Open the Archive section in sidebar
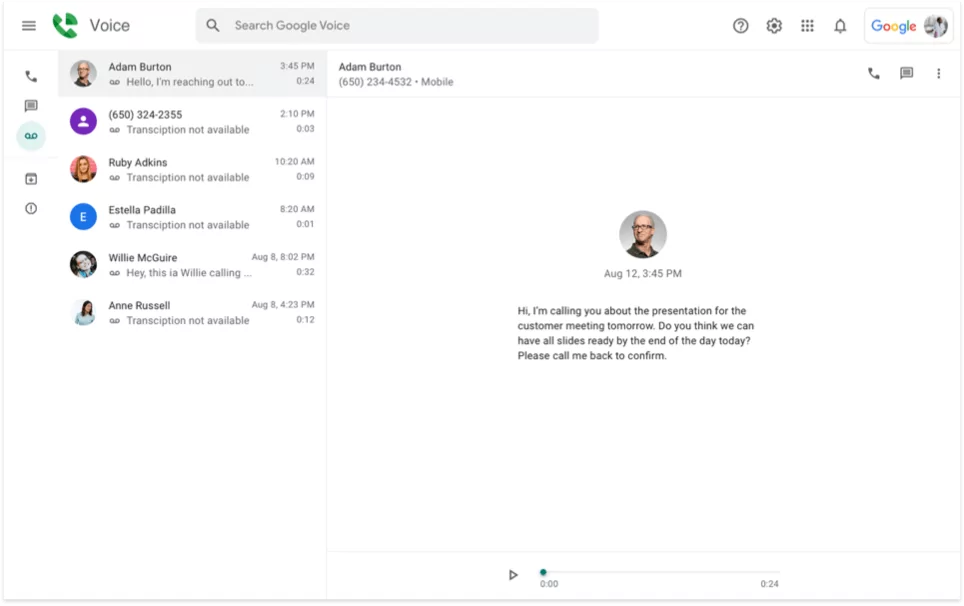This screenshot has width=964, height=606. point(31,179)
